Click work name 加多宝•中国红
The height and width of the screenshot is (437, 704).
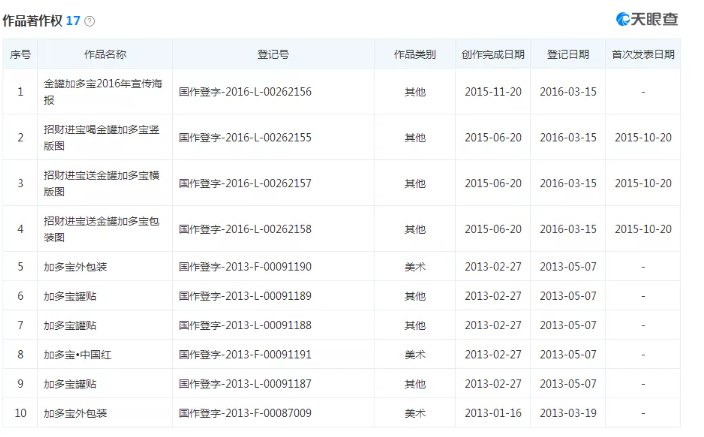[x=77, y=355]
